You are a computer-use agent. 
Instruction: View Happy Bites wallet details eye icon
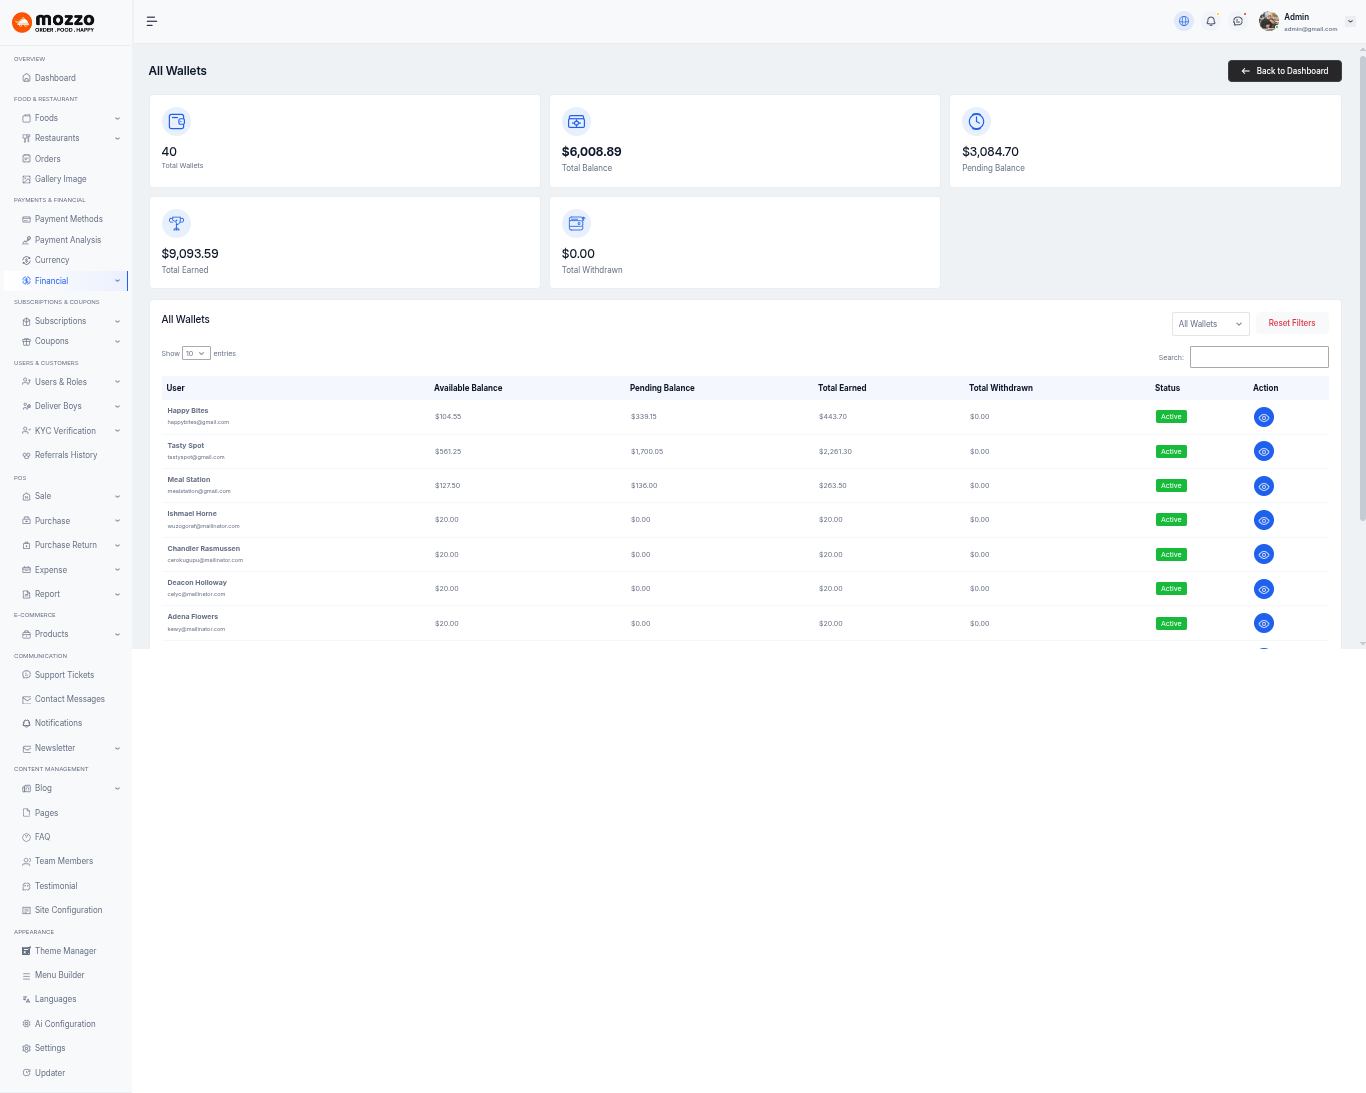tap(1264, 418)
